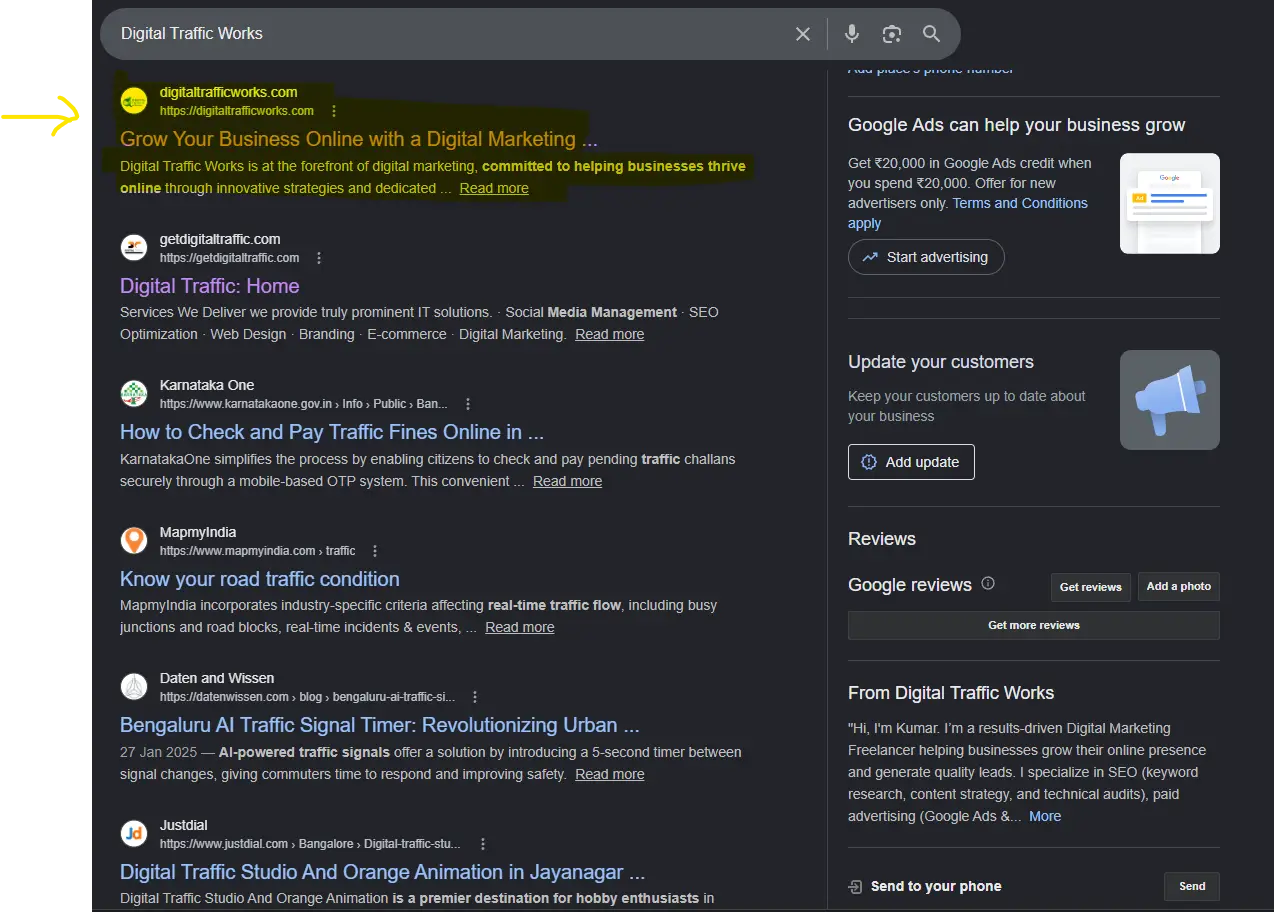Screen dimensions: 1274x912
Task: Click the Add update button
Action: click(911, 462)
